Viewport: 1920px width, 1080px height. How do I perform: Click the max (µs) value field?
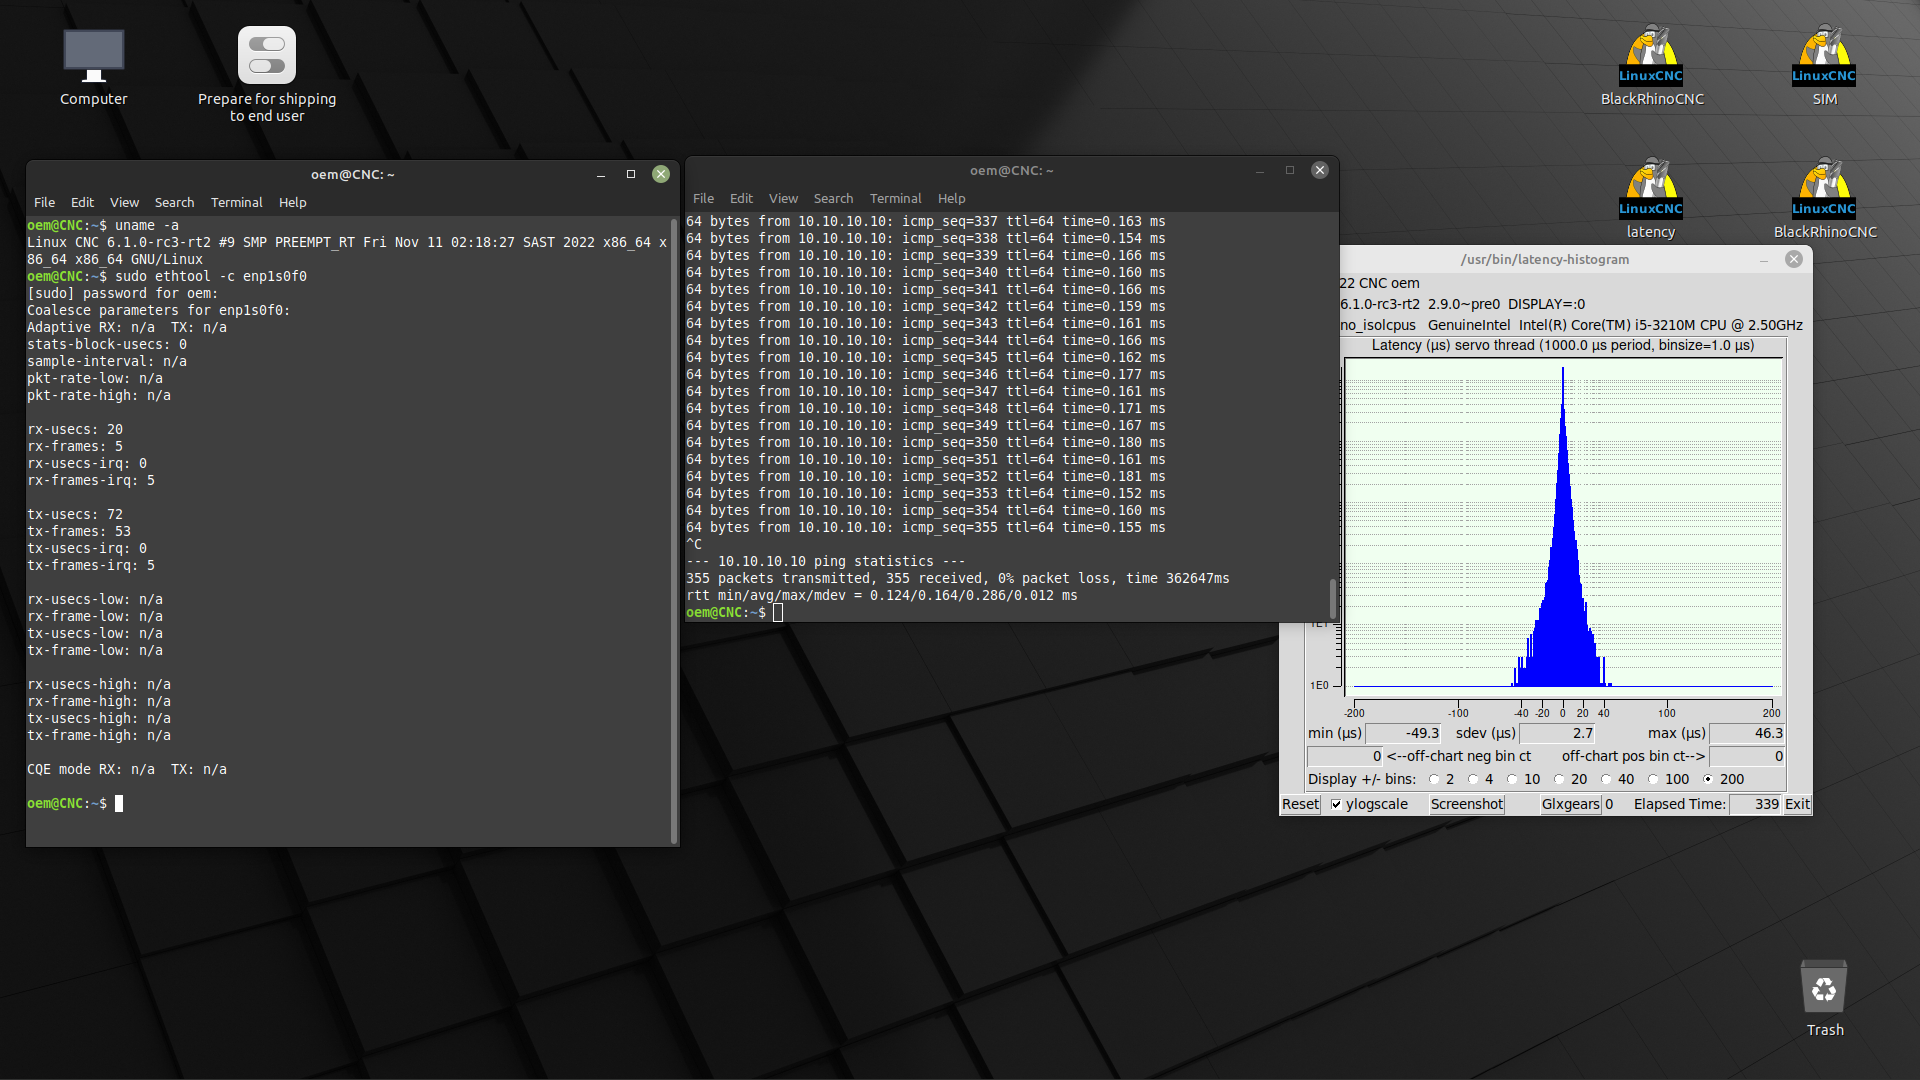(1747, 733)
